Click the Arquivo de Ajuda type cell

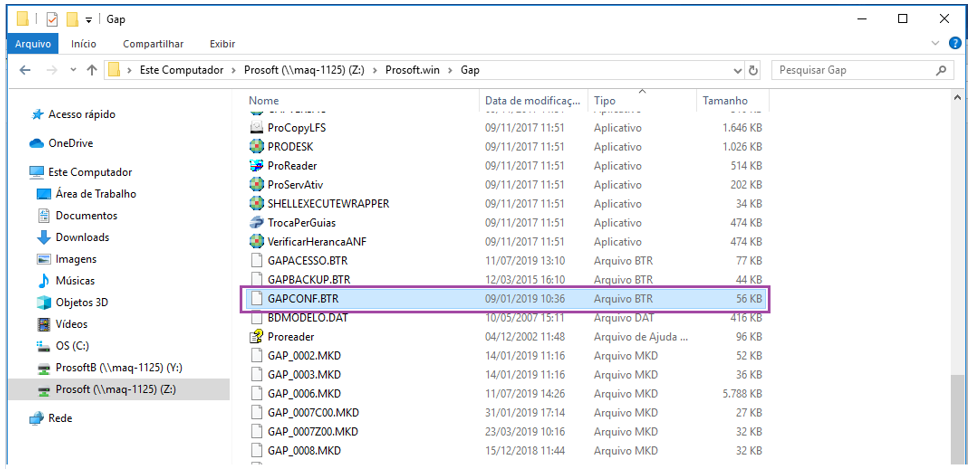(641, 337)
